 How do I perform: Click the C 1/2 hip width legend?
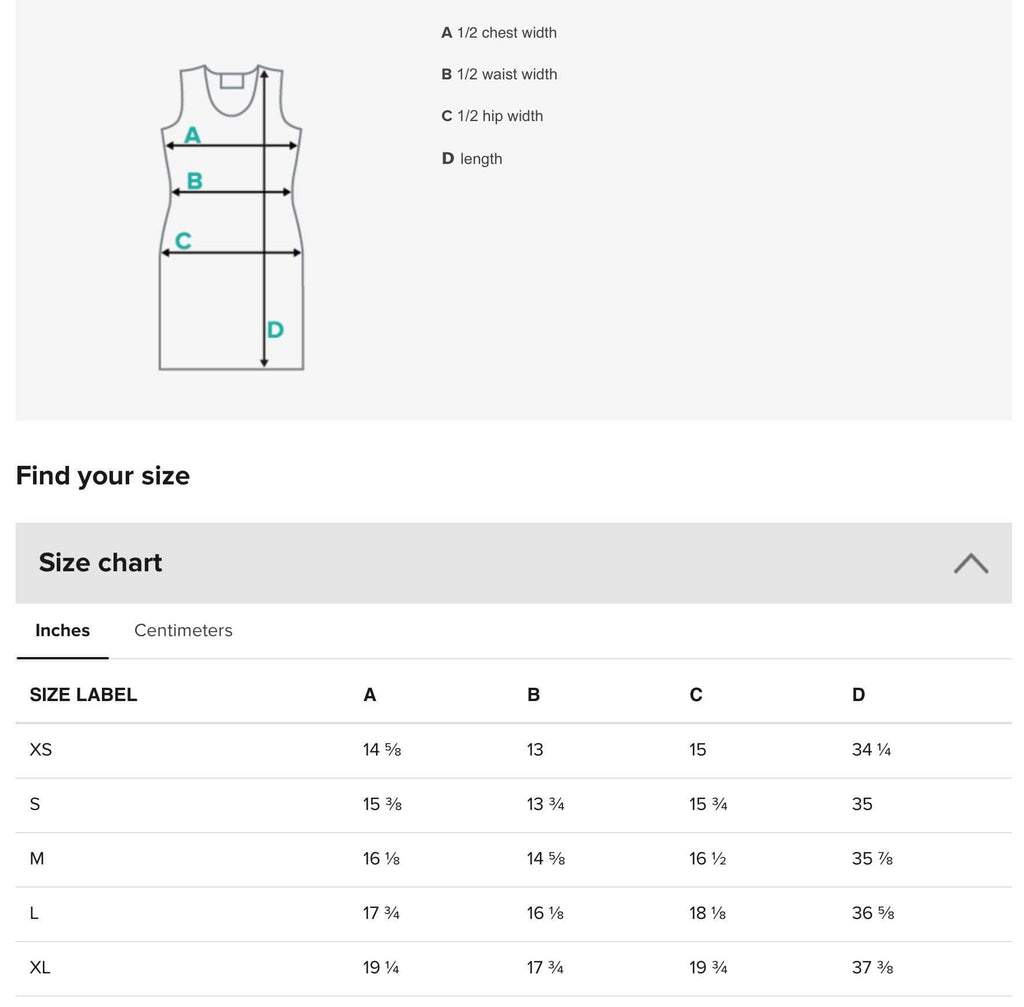pos(492,116)
